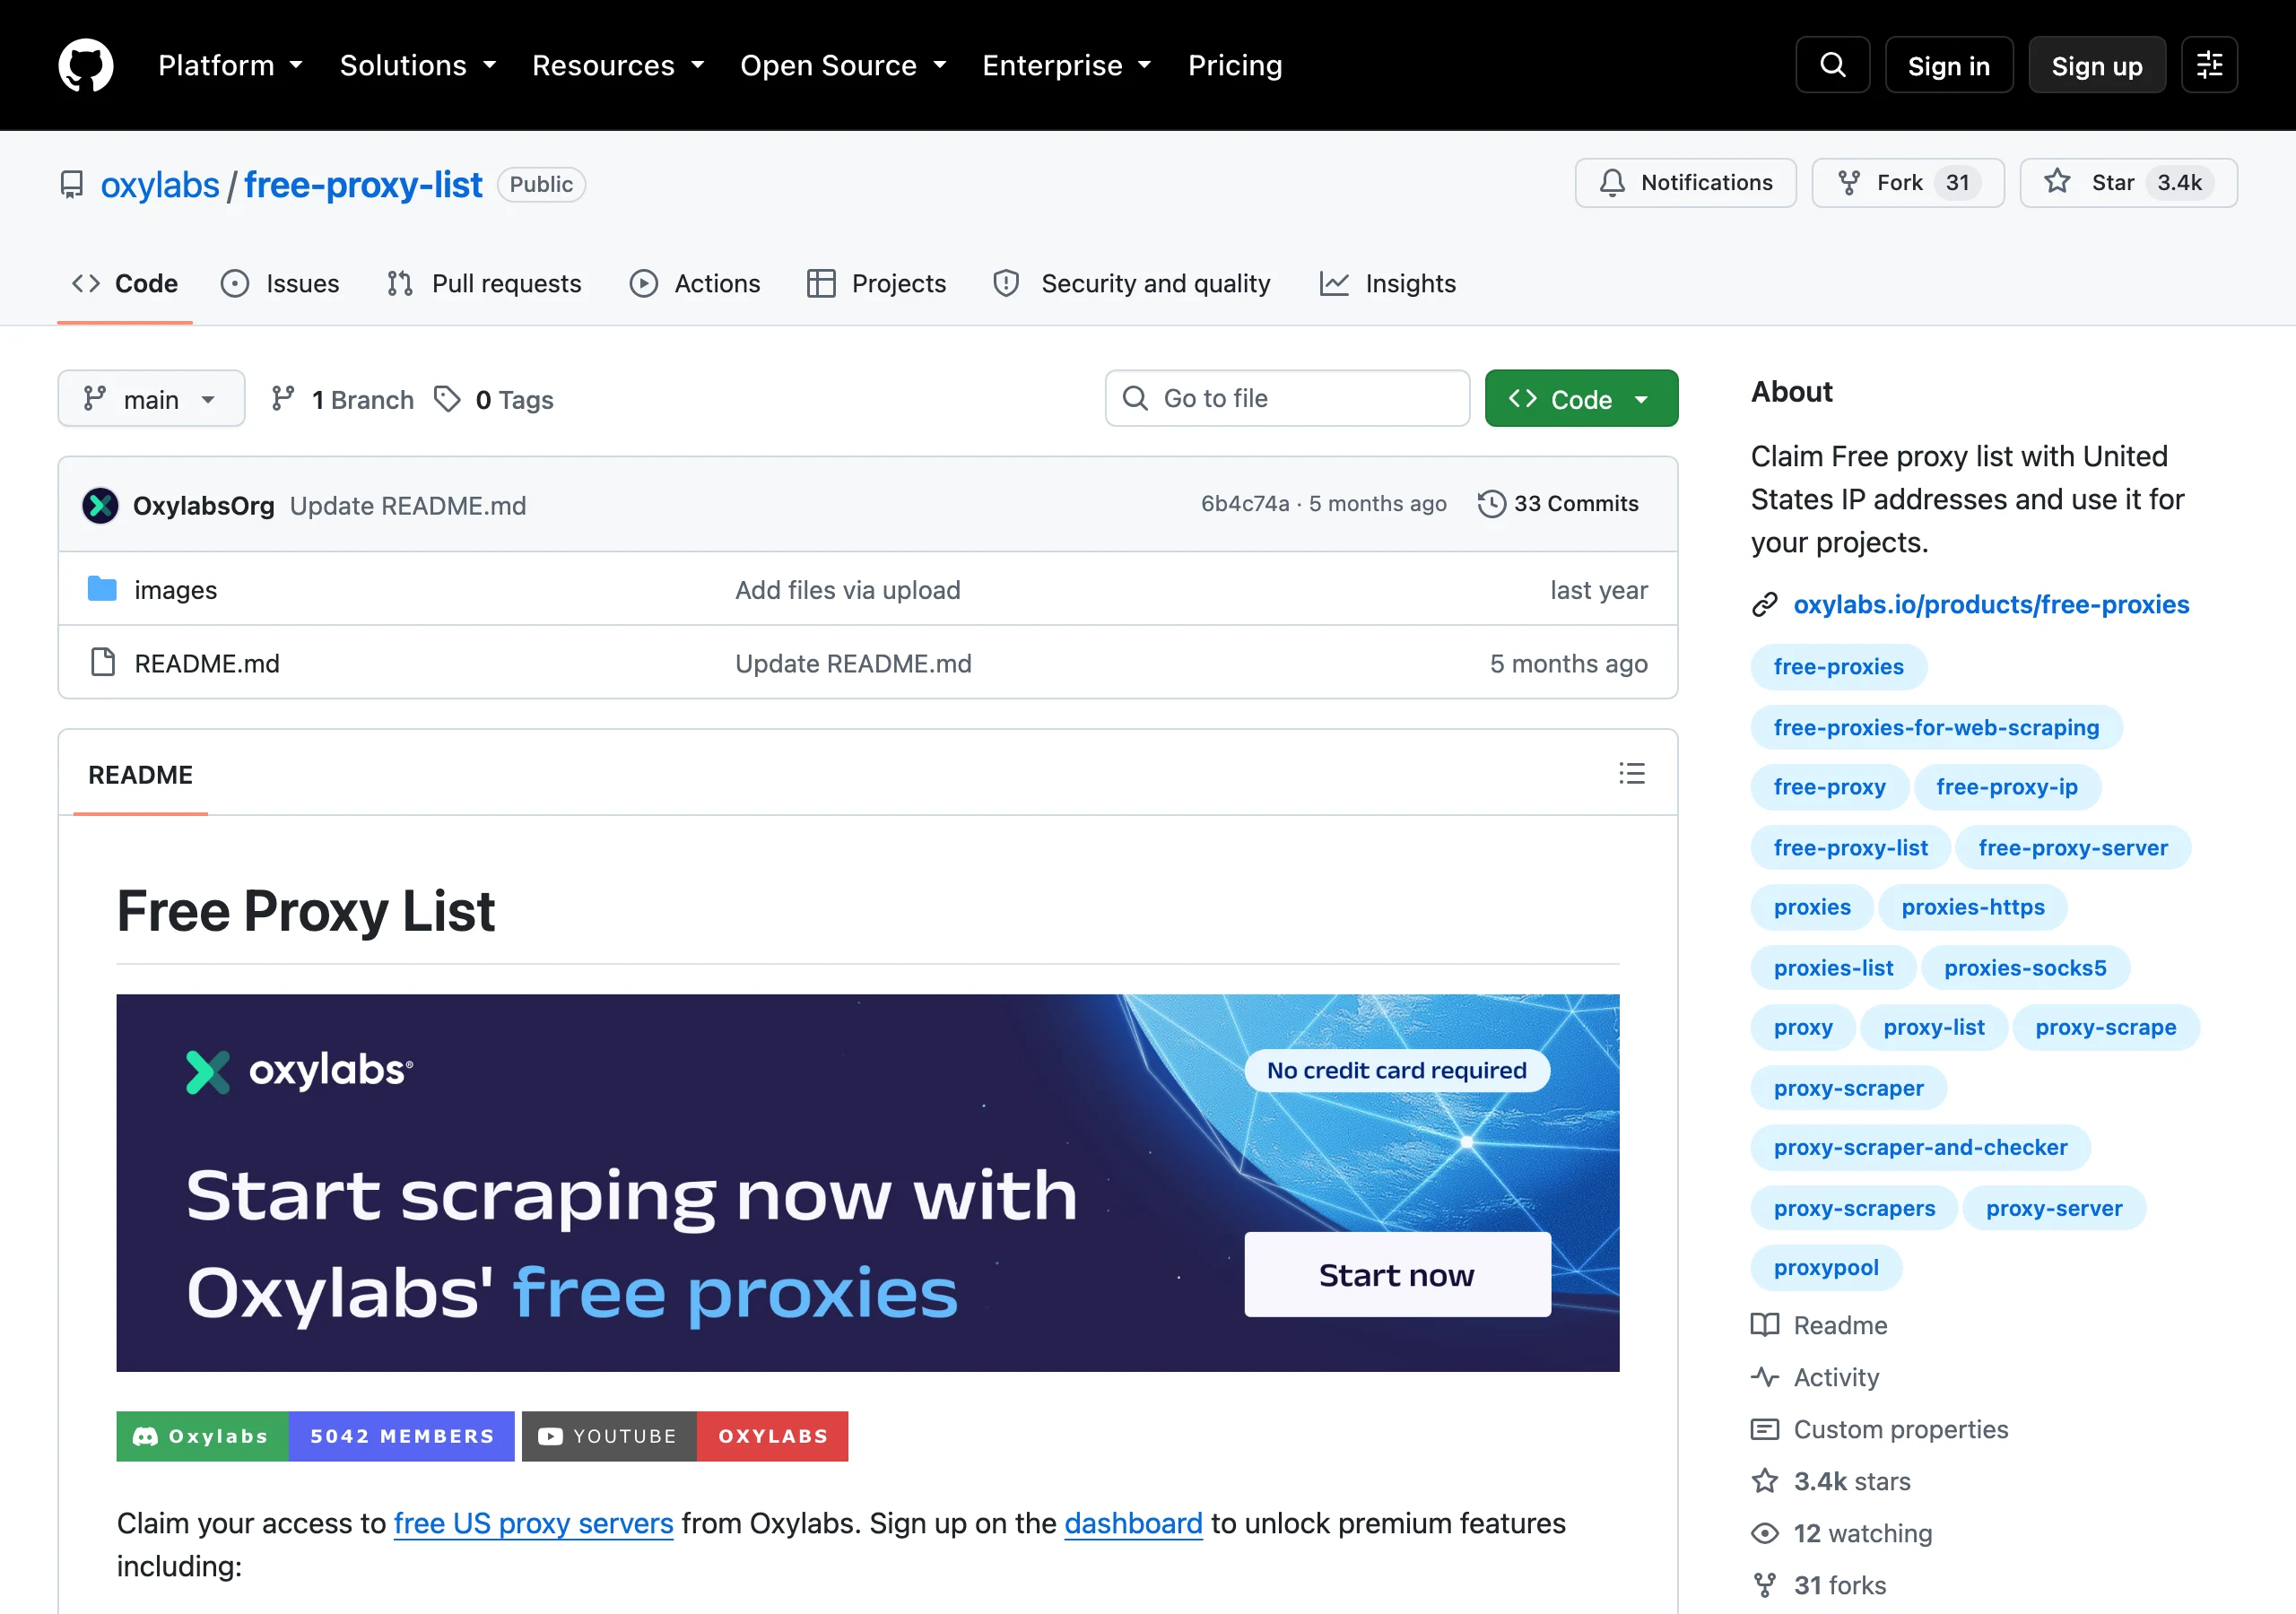
Task: Click the Notifications button
Action: [x=1685, y=183]
